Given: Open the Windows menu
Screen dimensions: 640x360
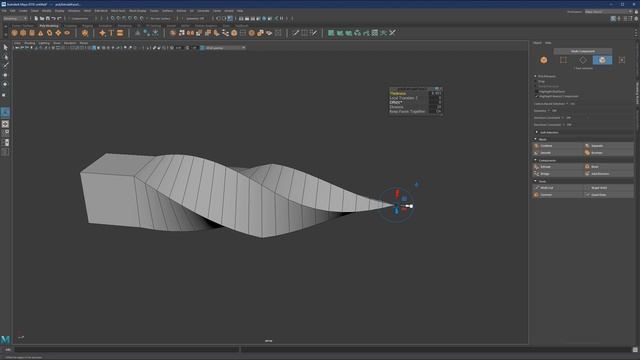Looking at the screenshot, I should 74,11.
